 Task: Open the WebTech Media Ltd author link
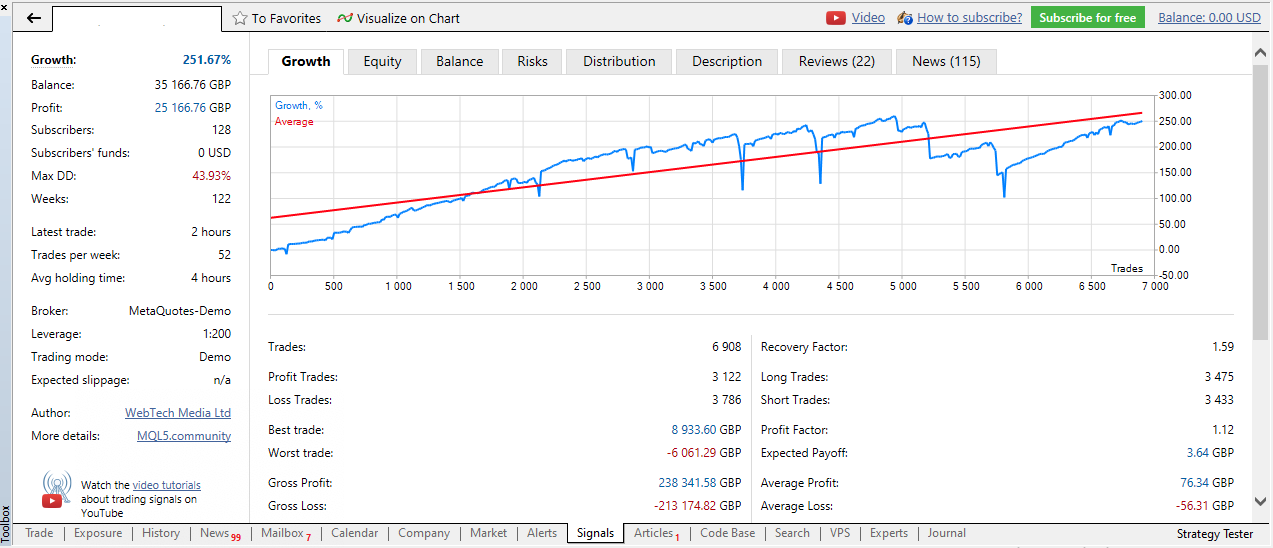[x=177, y=413]
